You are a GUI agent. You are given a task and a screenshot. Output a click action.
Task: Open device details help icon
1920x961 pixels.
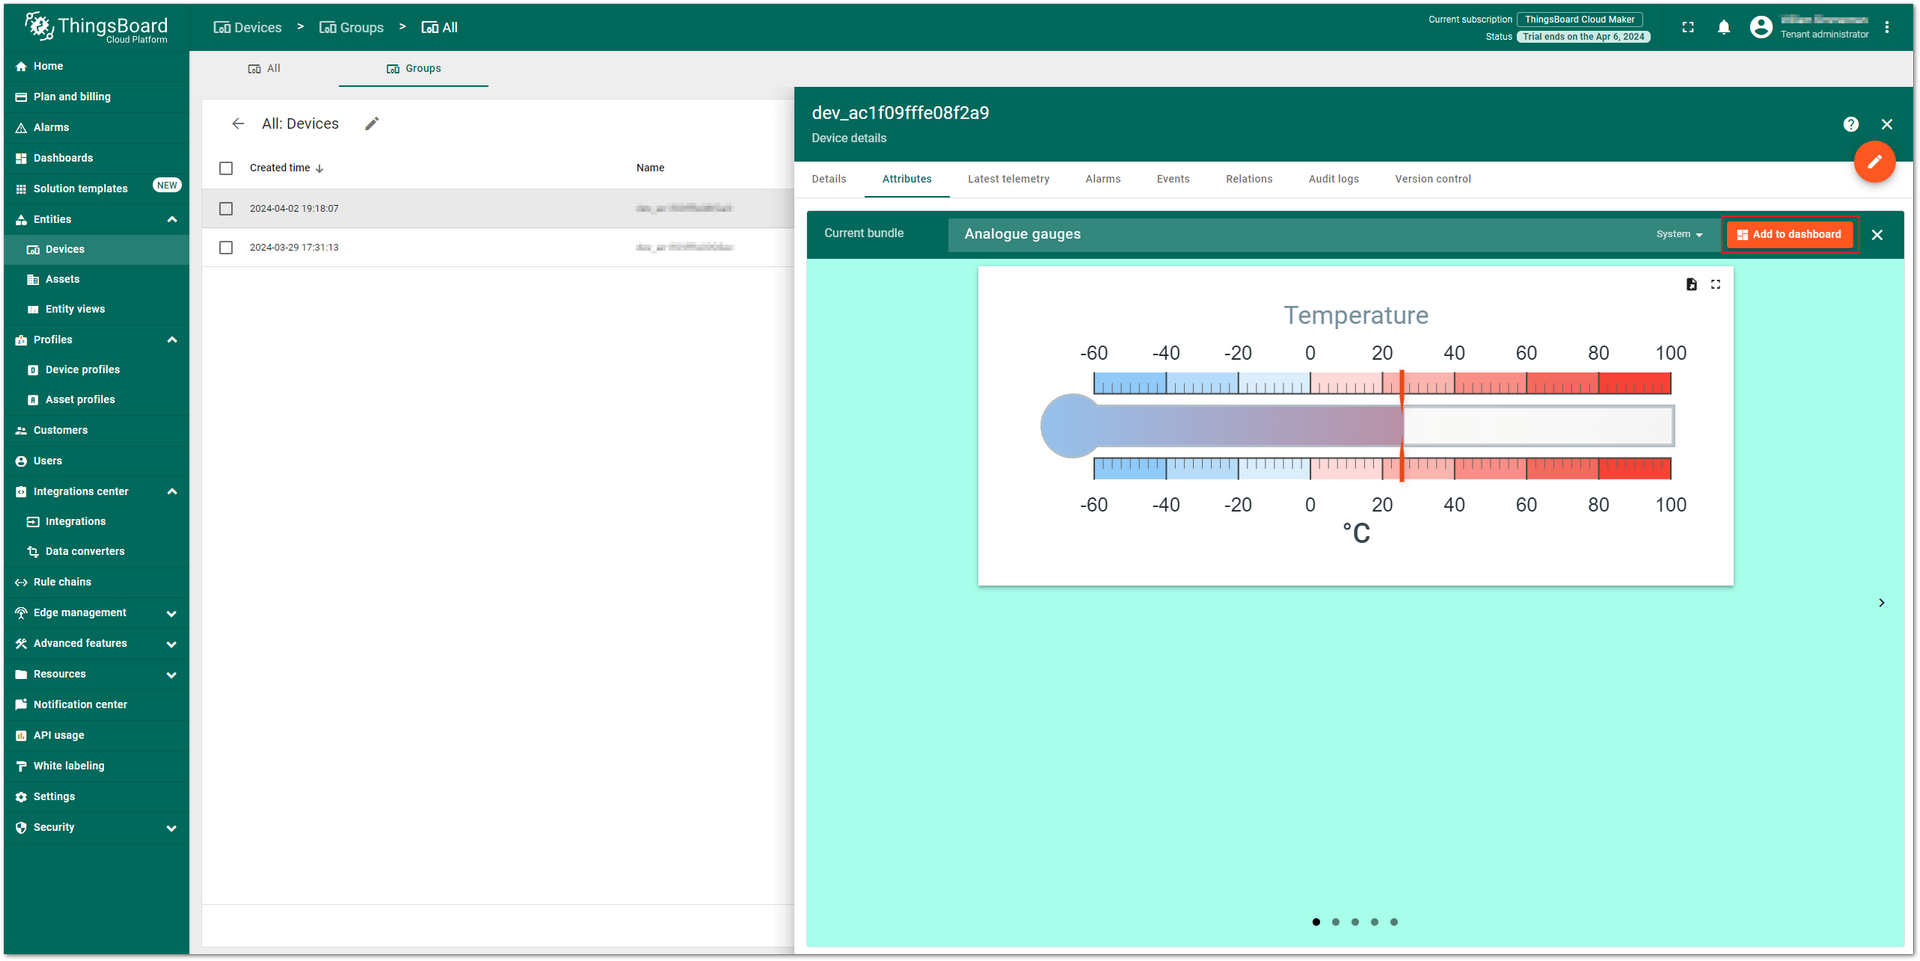click(1851, 124)
